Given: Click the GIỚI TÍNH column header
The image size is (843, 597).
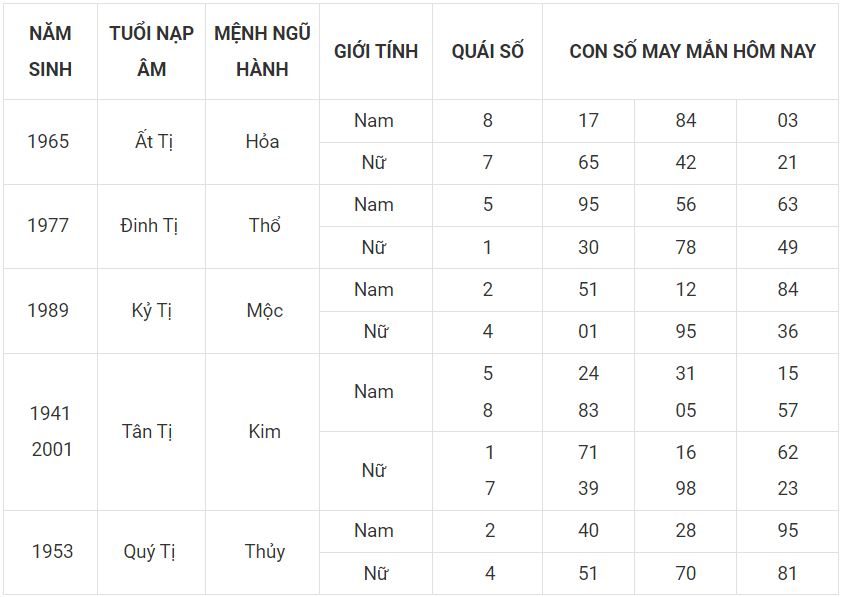Looking at the screenshot, I should click(376, 52).
